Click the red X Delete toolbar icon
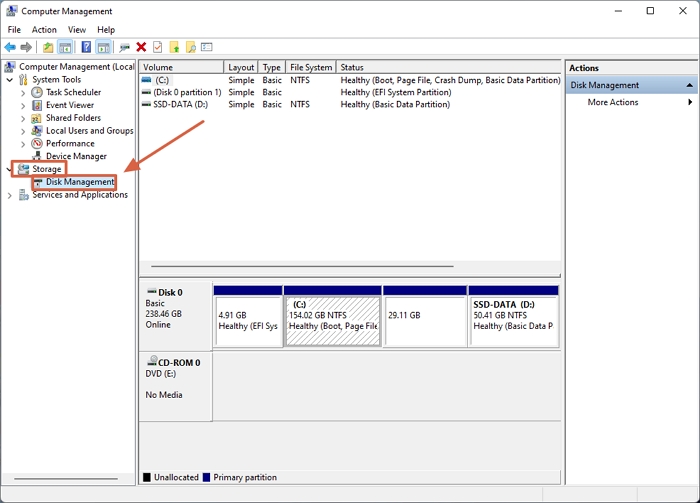Screen dimensions: 700x503 (x=141, y=47)
